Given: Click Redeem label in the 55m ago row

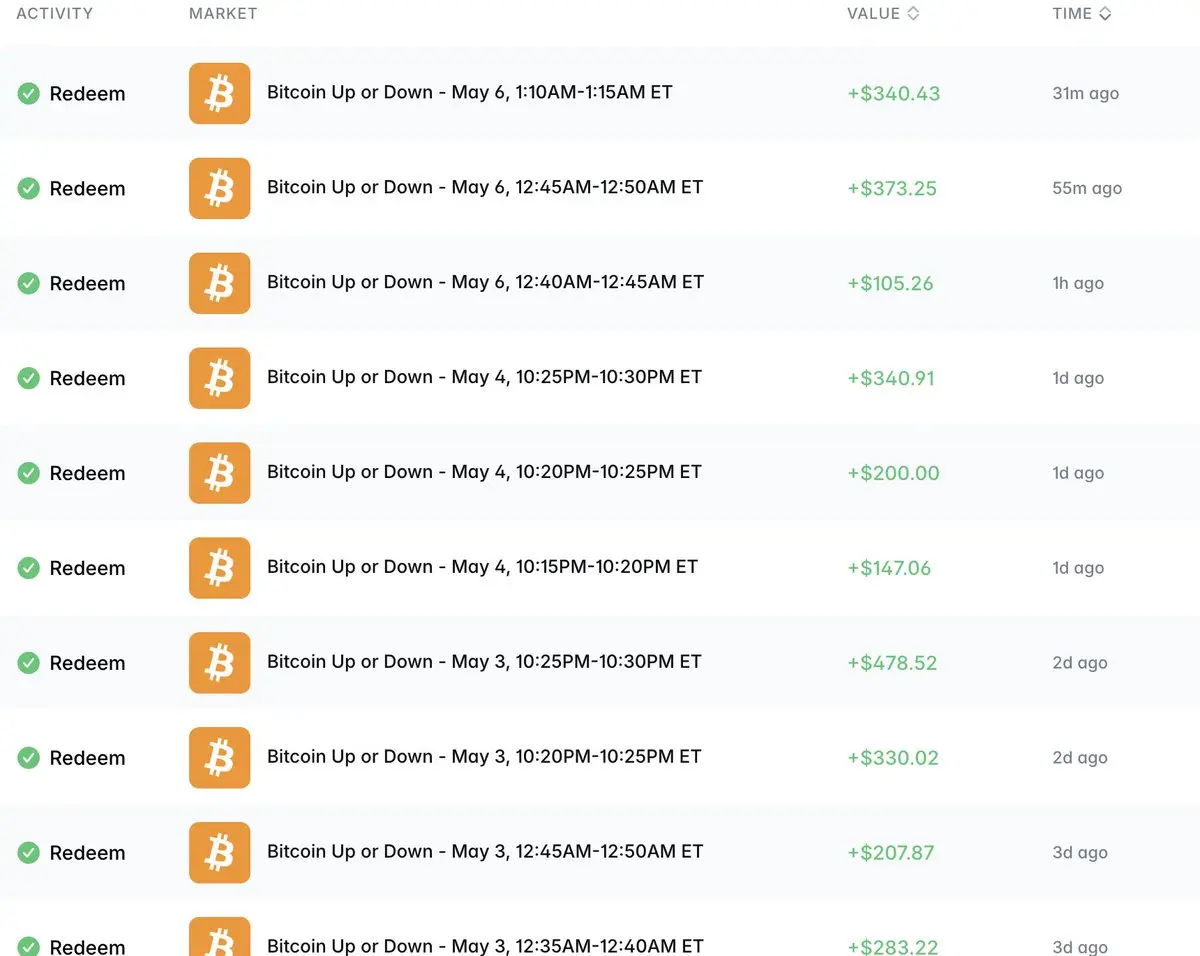Looking at the screenshot, I should coord(88,189).
